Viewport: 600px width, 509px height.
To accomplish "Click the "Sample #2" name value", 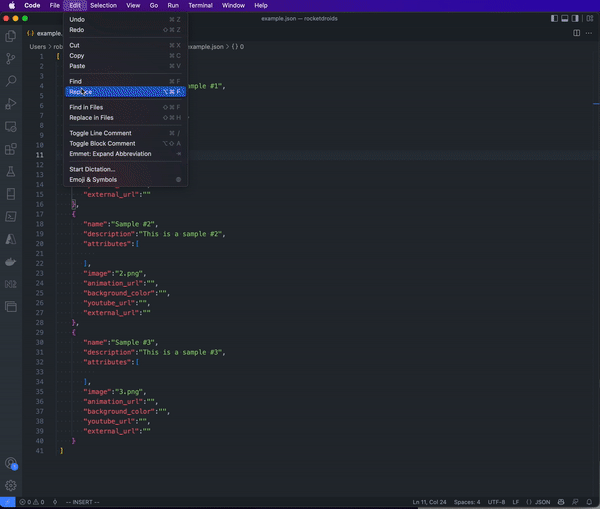I will coord(133,224).
